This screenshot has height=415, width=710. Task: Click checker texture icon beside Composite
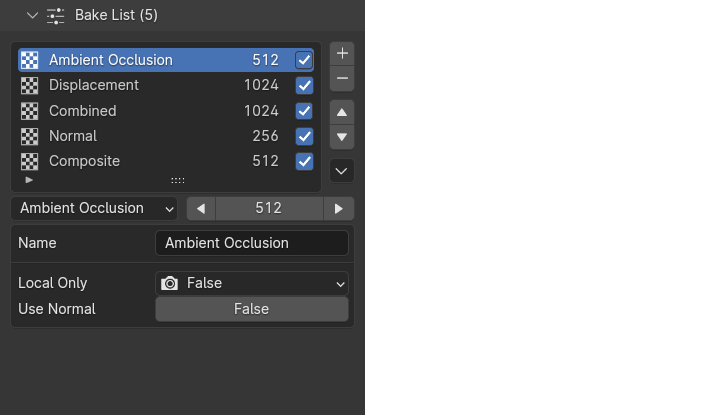click(30, 161)
